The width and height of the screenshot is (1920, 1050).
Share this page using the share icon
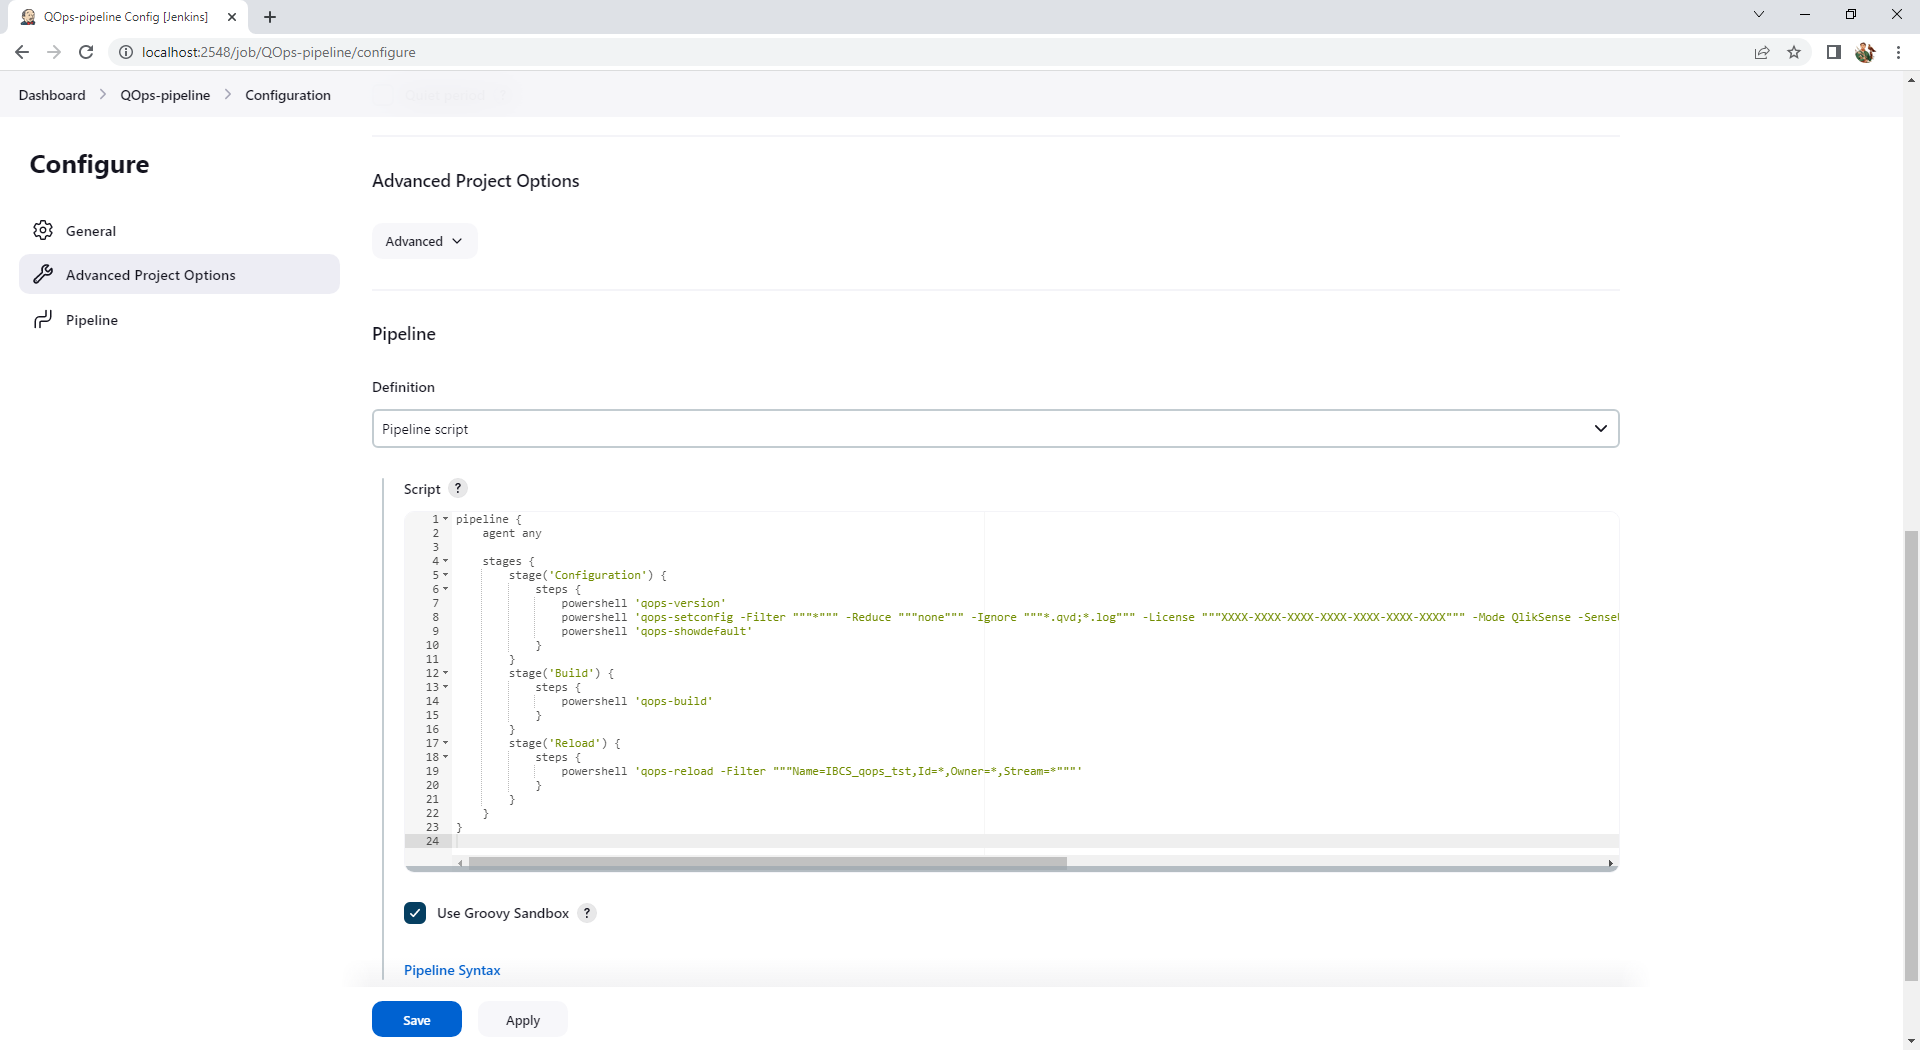(x=1762, y=52)
